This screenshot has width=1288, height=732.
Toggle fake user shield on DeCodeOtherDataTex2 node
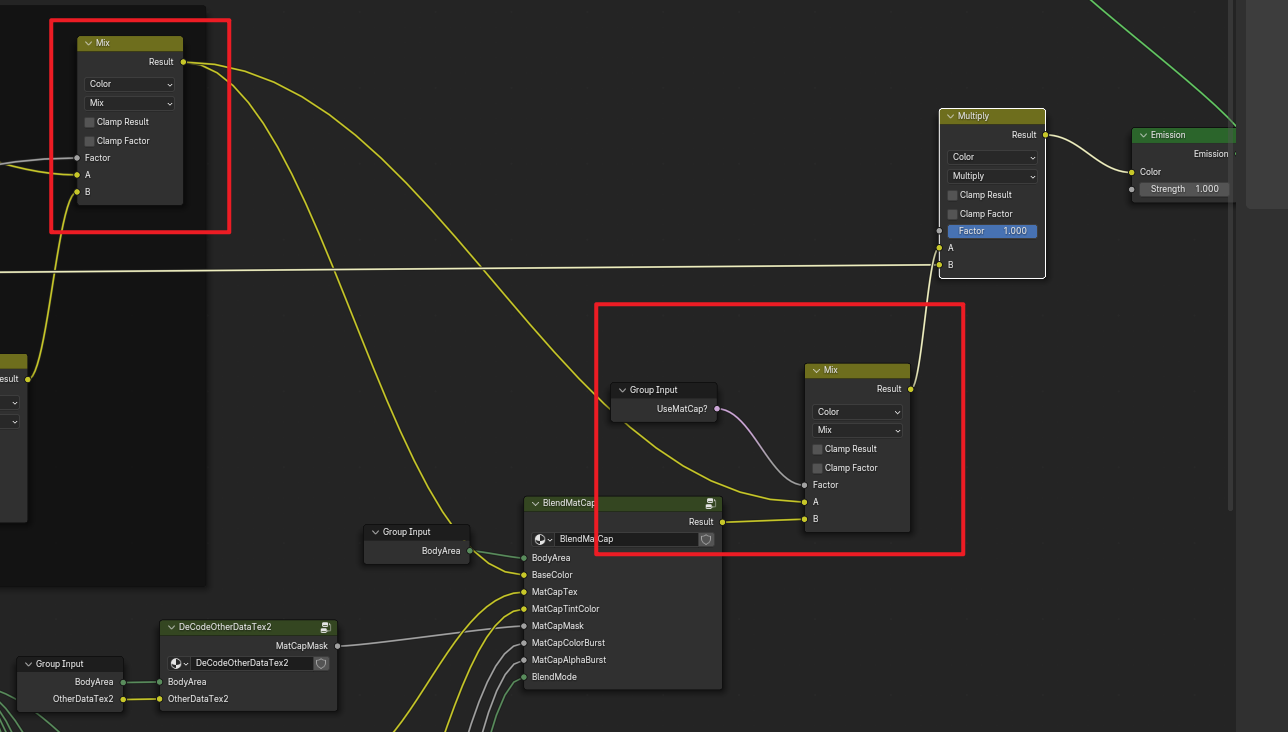point(321,663)
